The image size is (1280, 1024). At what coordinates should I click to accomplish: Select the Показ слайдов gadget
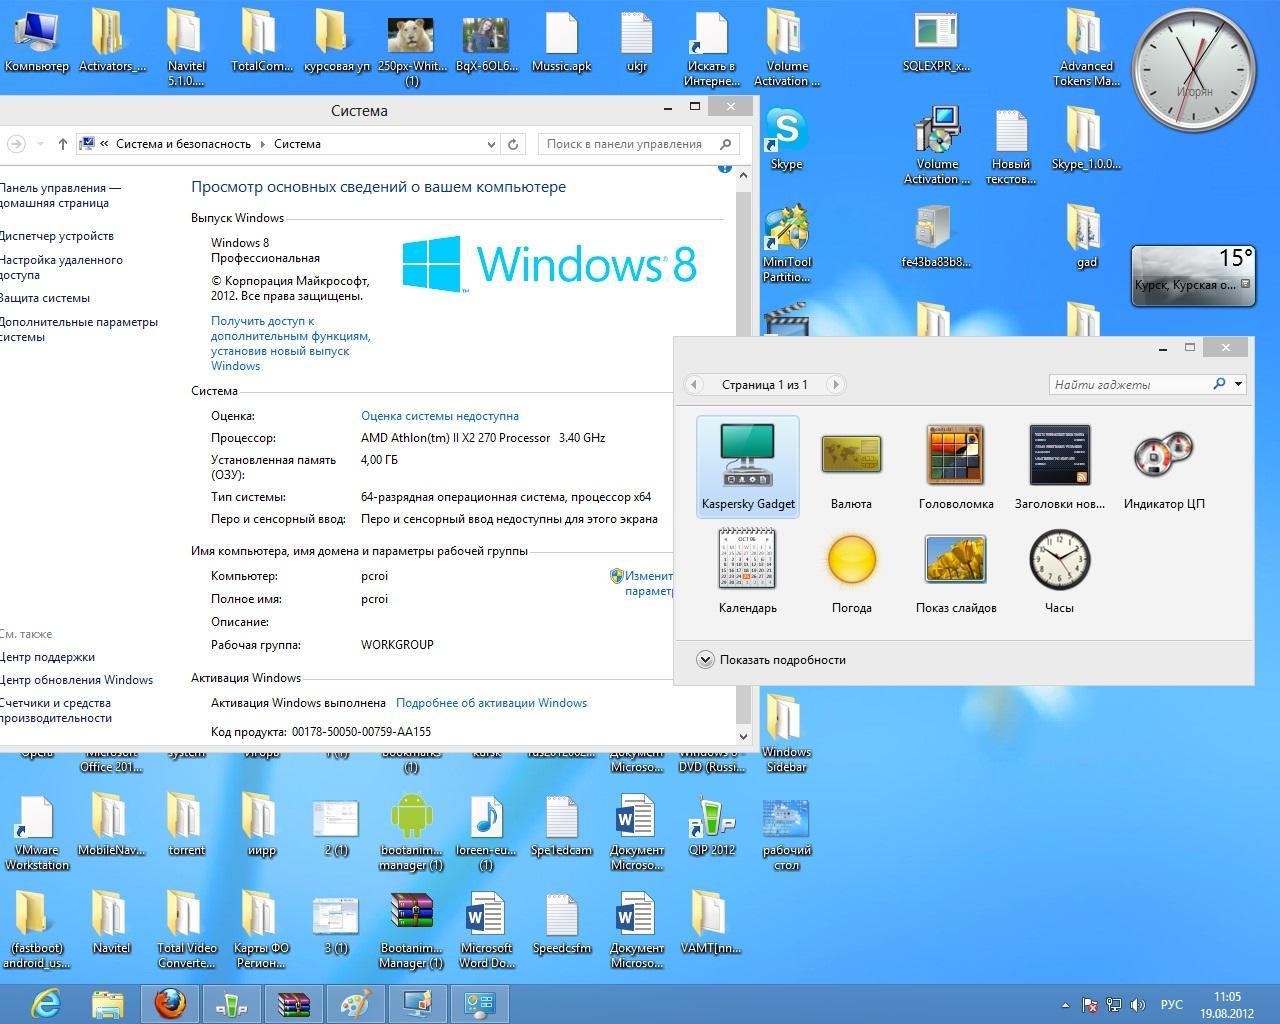coord(955,570)
